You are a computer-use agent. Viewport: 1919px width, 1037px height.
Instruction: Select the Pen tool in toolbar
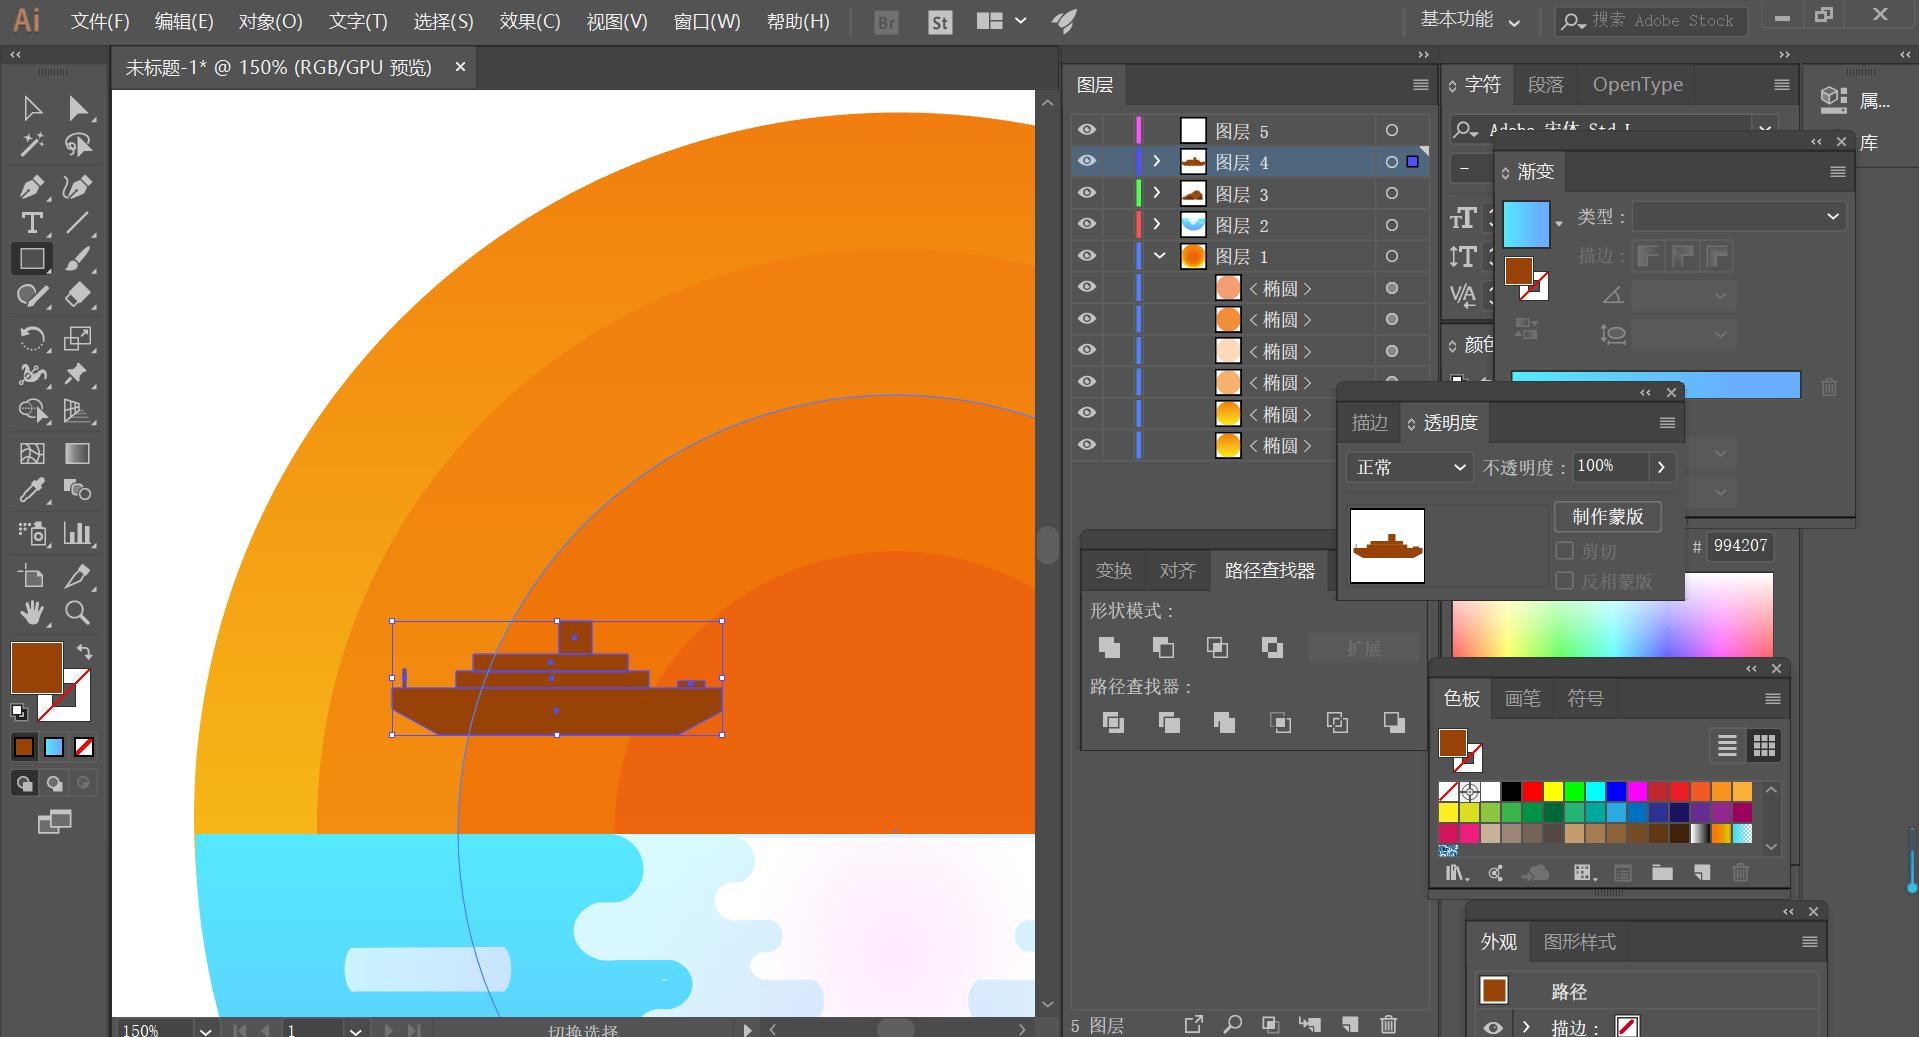[31, 187]
